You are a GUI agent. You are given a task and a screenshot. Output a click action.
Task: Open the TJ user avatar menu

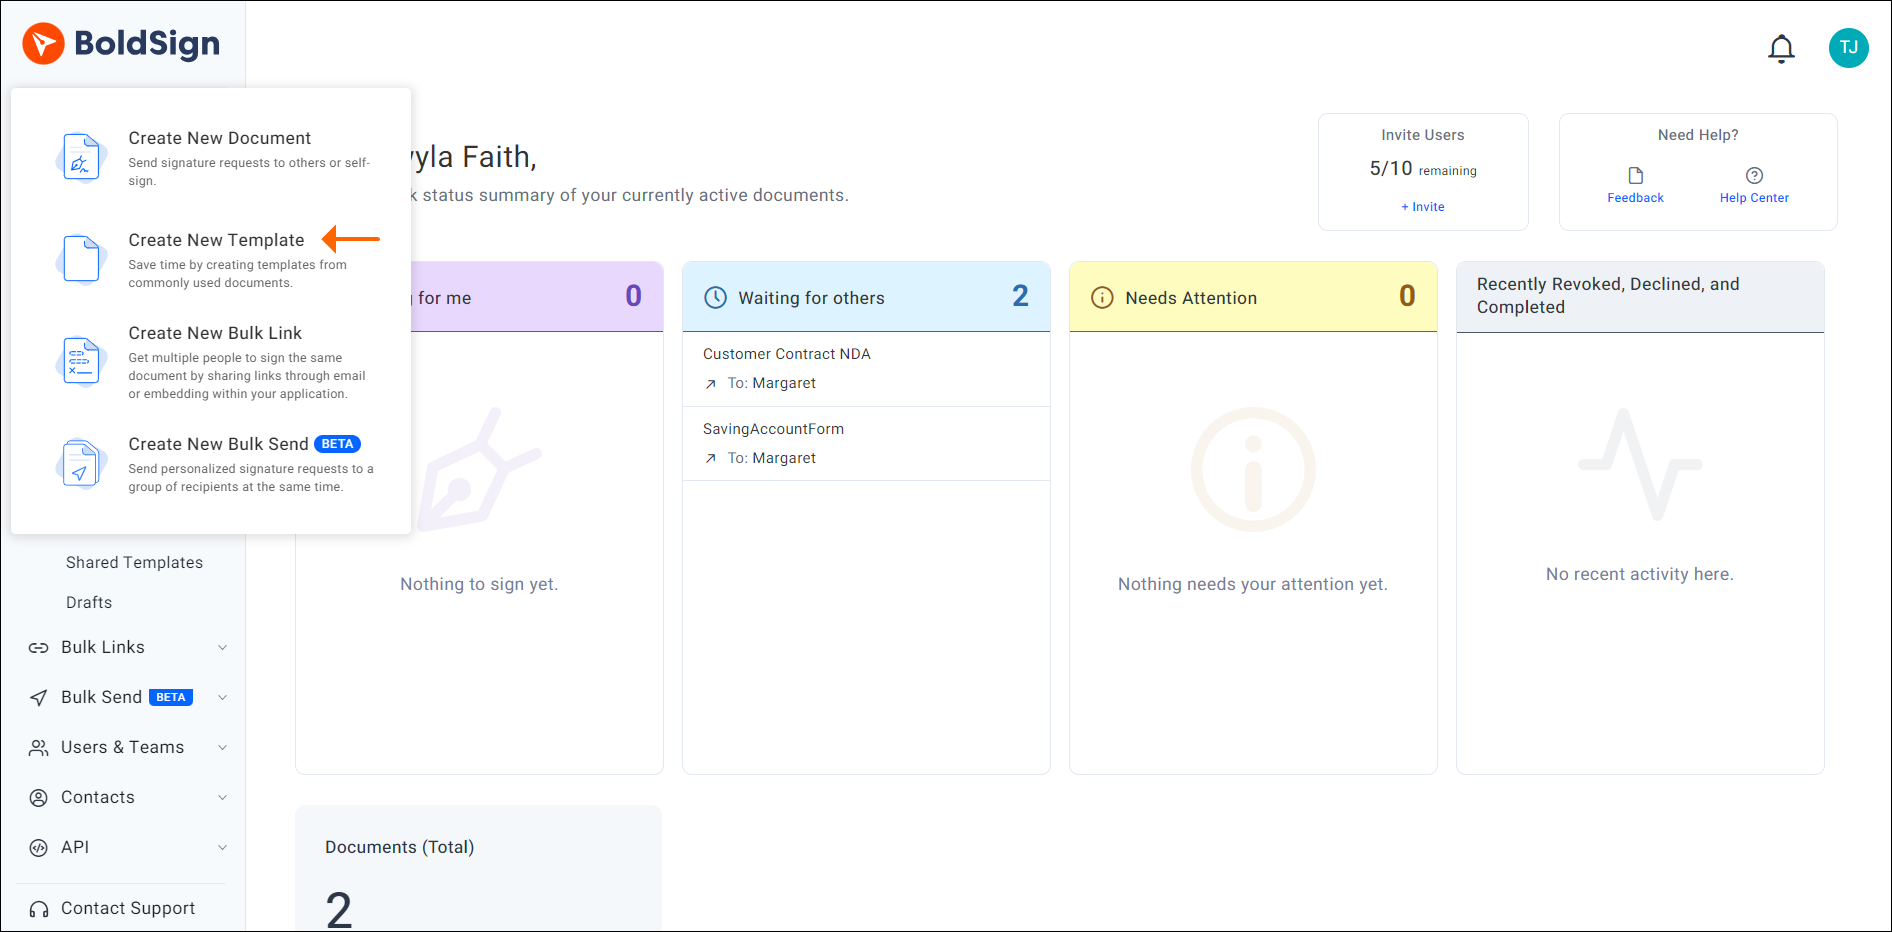point(1848,48)
